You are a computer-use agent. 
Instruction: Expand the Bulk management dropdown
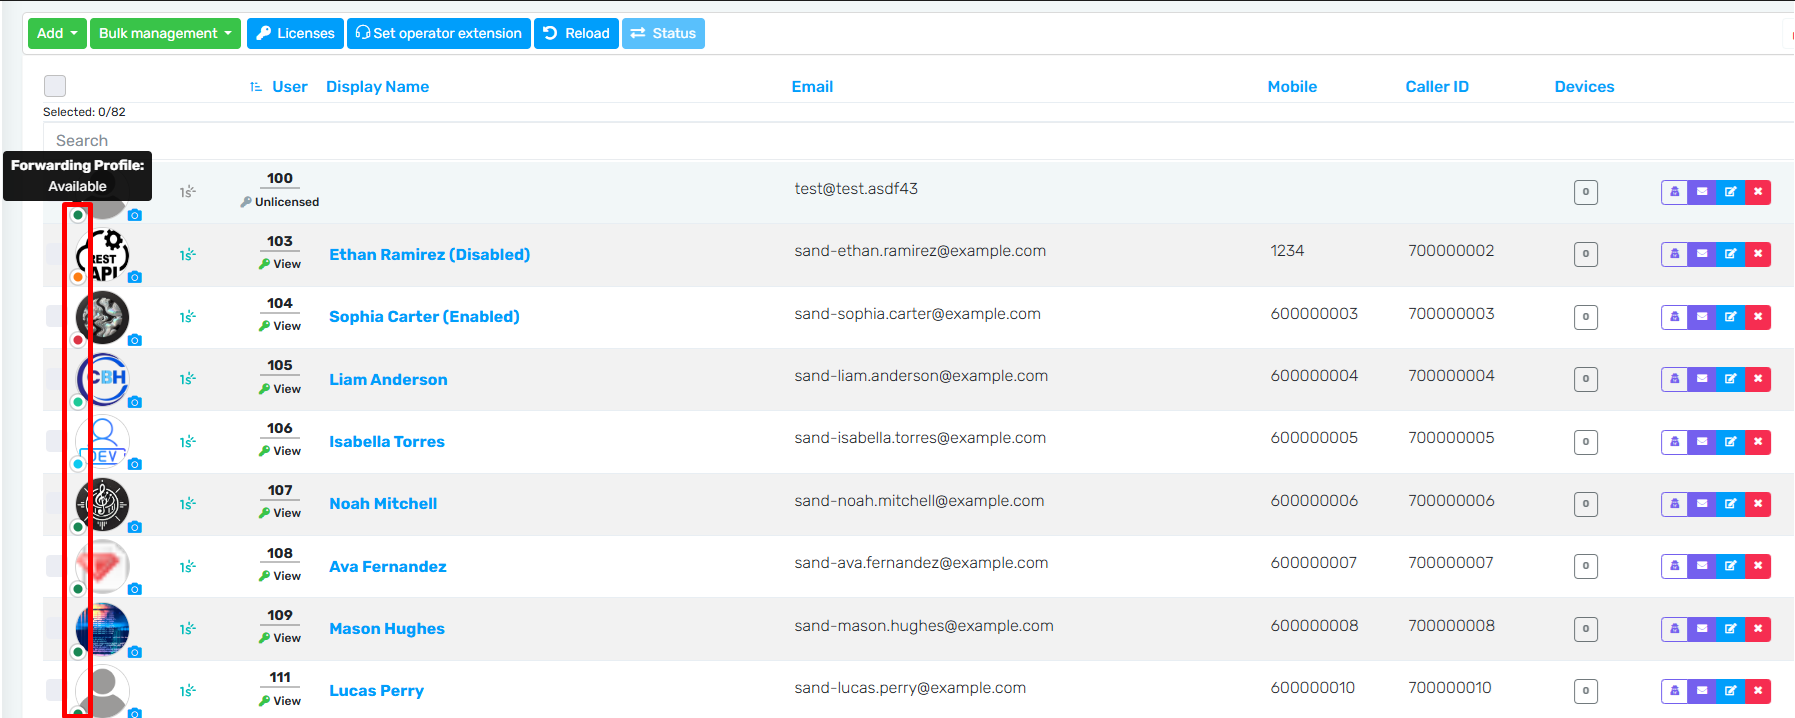click(x=165, y=33)
